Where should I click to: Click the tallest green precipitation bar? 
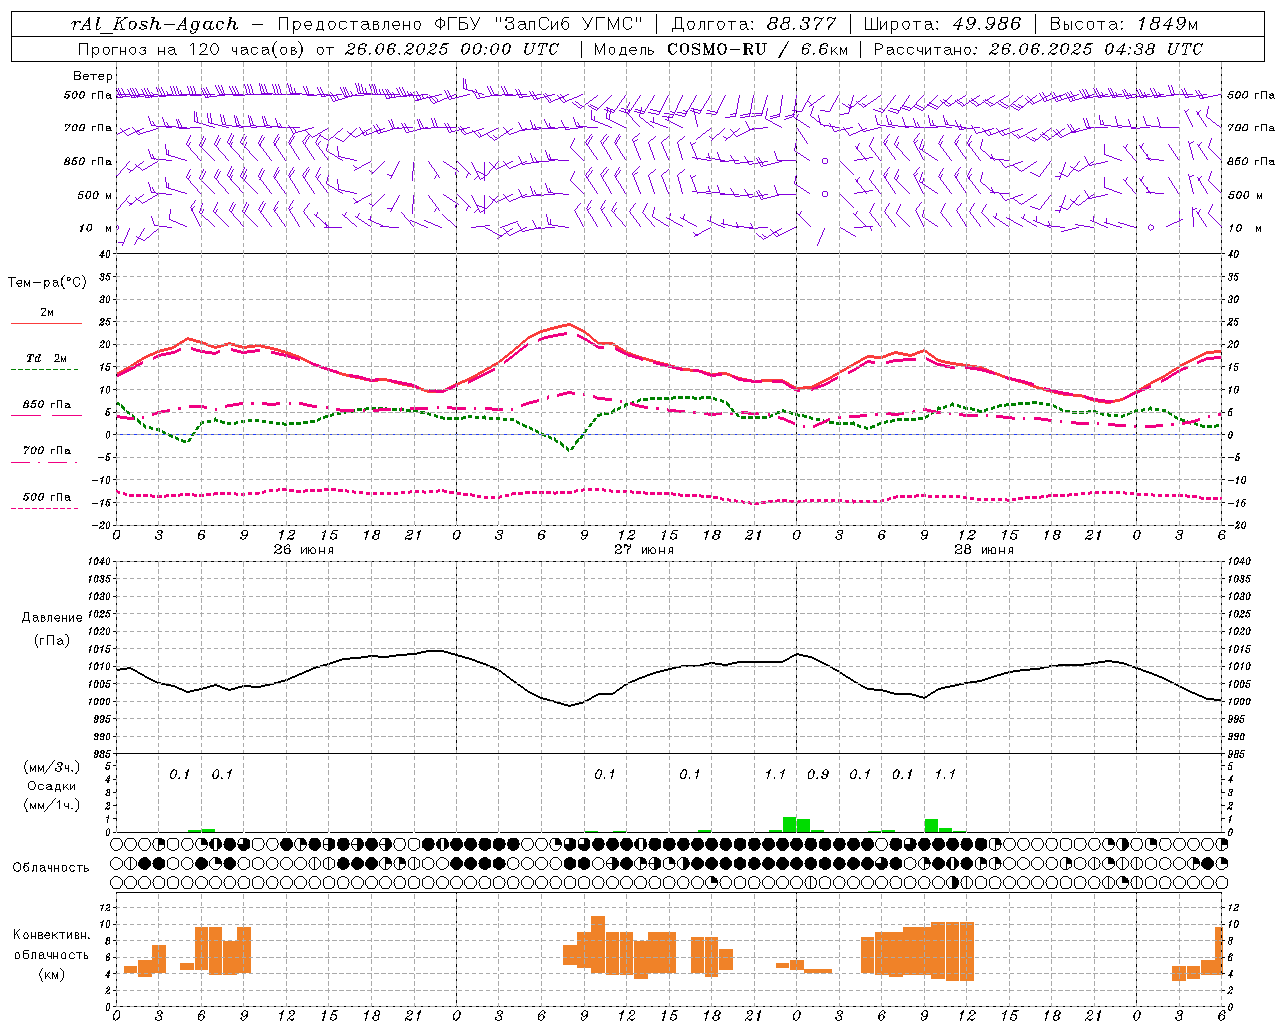tap(789, 824)
